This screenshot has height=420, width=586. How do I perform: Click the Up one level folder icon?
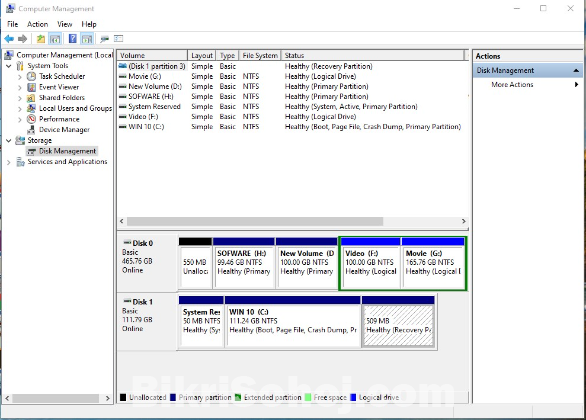tap(41, 38)
